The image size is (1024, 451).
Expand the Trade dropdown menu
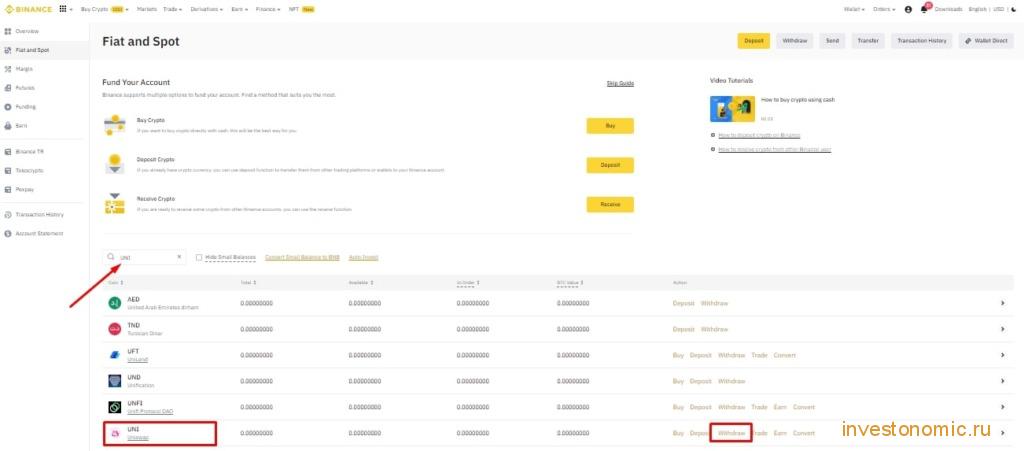(173, 9)
